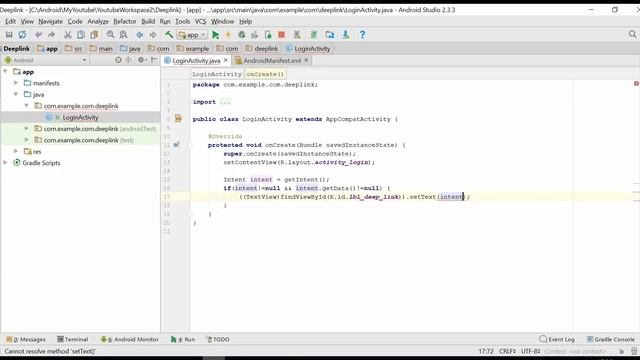Viewport: 640px width, 360px height.
Task: Open the SDK Manager download icon
Action: point(346,35)
